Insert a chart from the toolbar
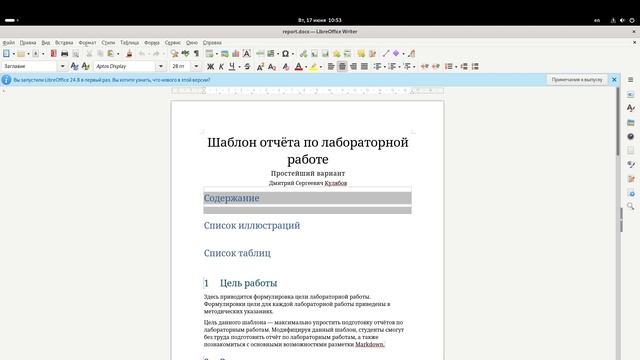Viewport: 640px width, 360px height. coord(236,53)
